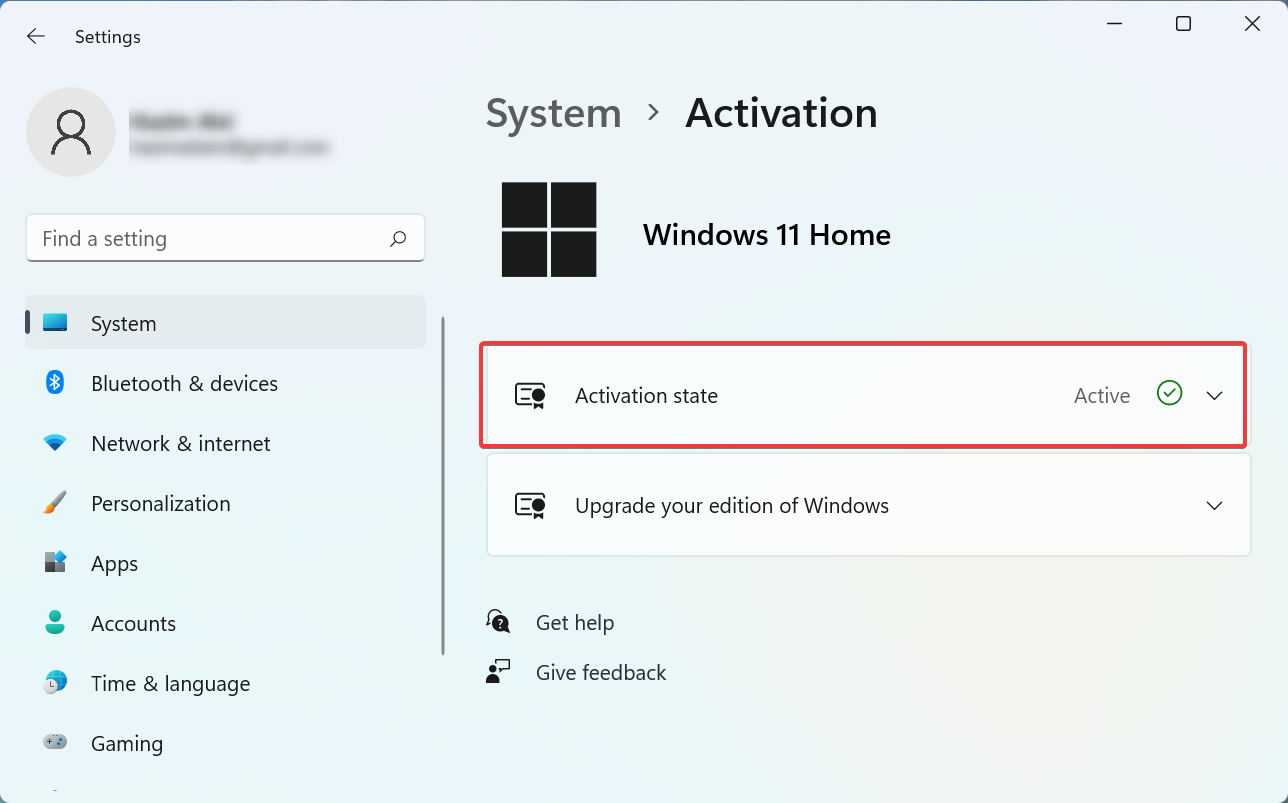Open the Get help page
Screen dimensions: 1288x803
[575, 621]
